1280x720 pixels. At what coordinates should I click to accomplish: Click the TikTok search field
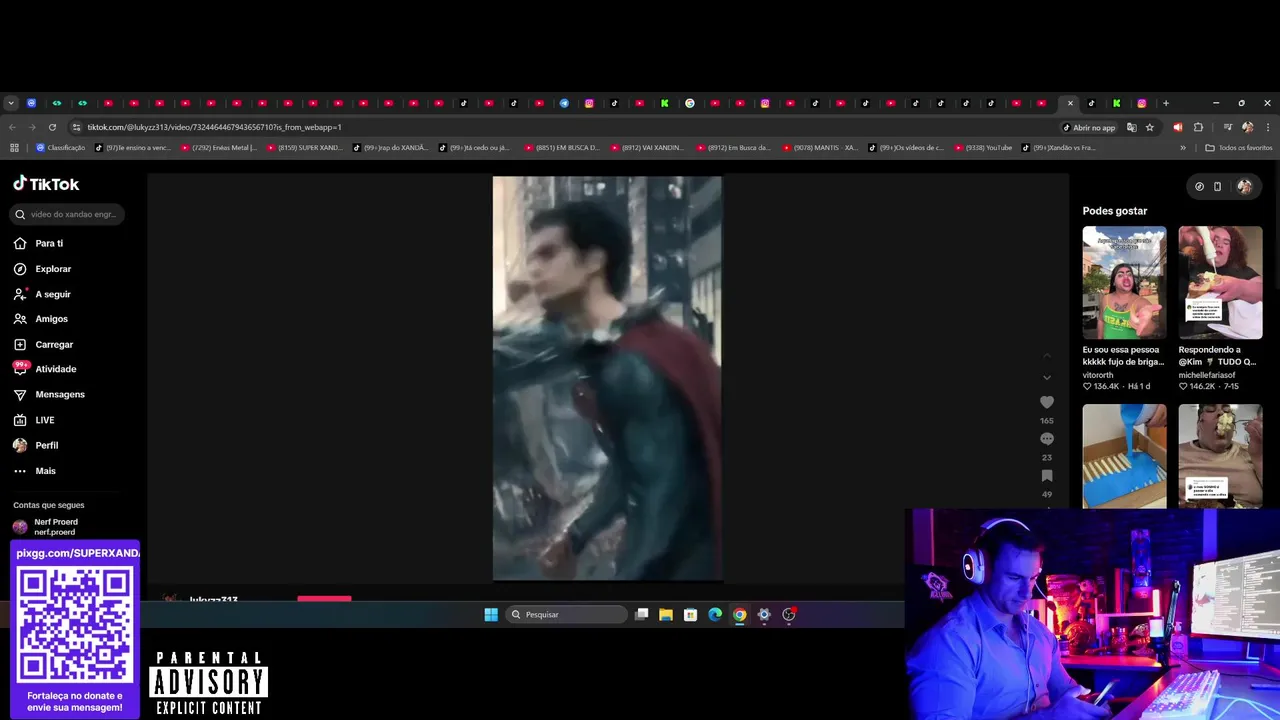pos(68,214)
